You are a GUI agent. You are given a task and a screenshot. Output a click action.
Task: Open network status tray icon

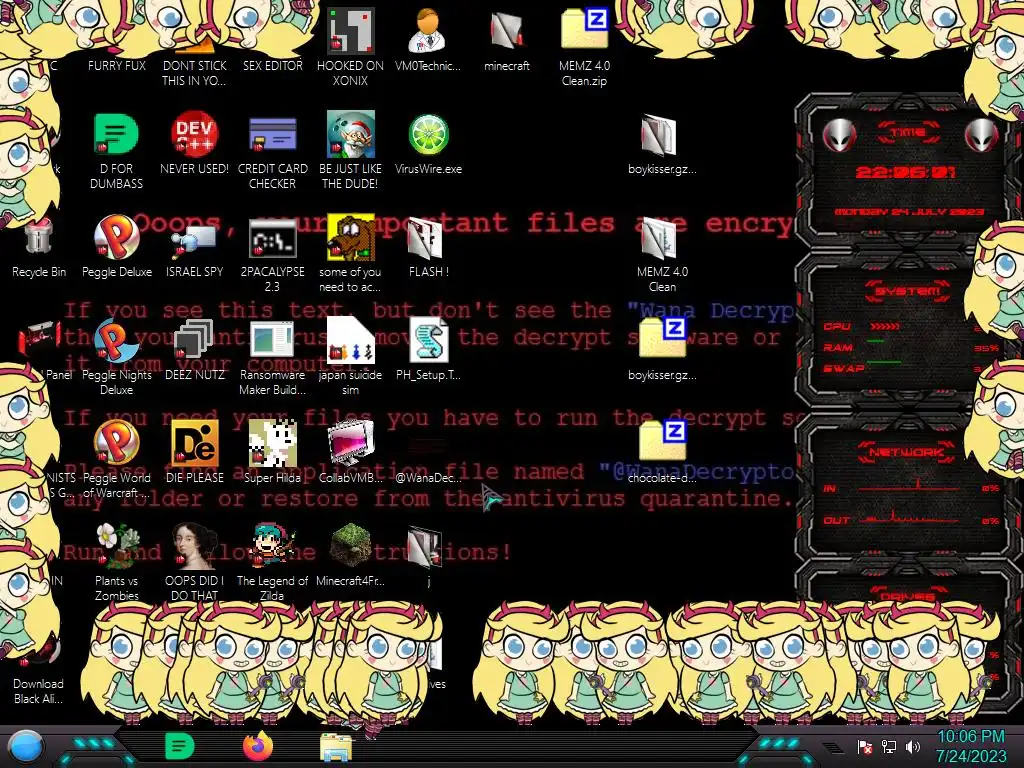(889, 746)
